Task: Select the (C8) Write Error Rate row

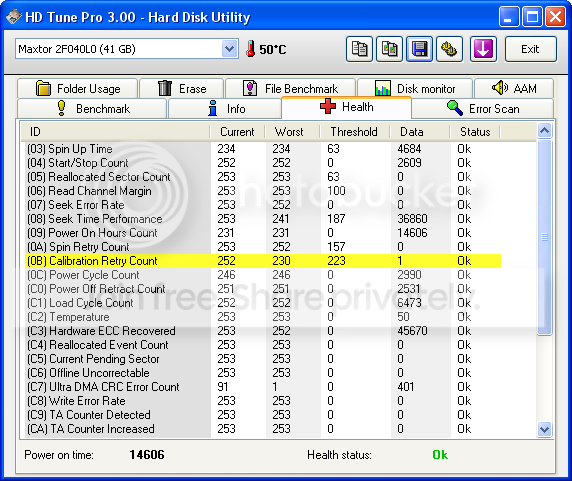Action: 263,401
